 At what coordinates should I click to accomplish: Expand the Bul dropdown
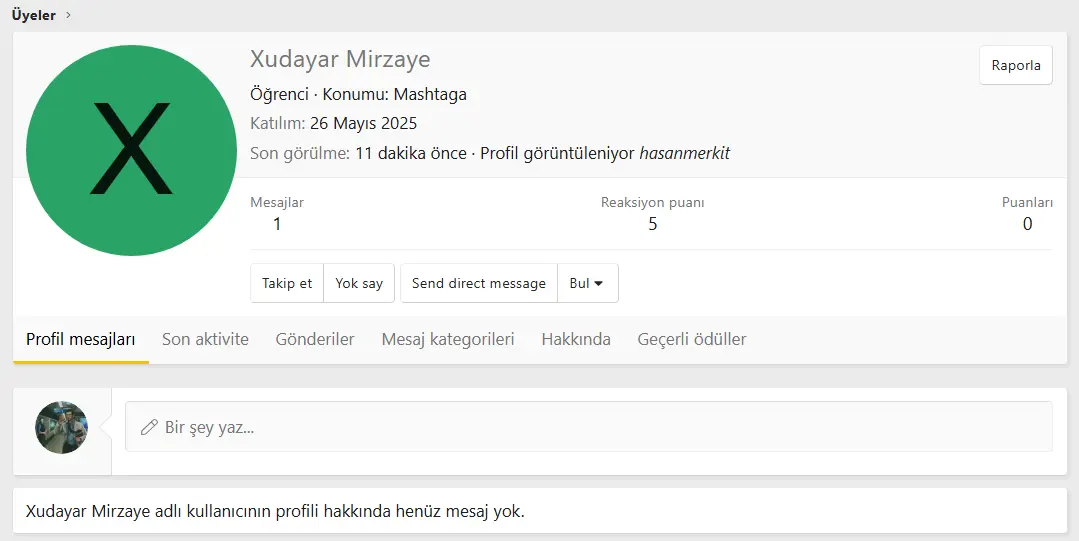587,283
